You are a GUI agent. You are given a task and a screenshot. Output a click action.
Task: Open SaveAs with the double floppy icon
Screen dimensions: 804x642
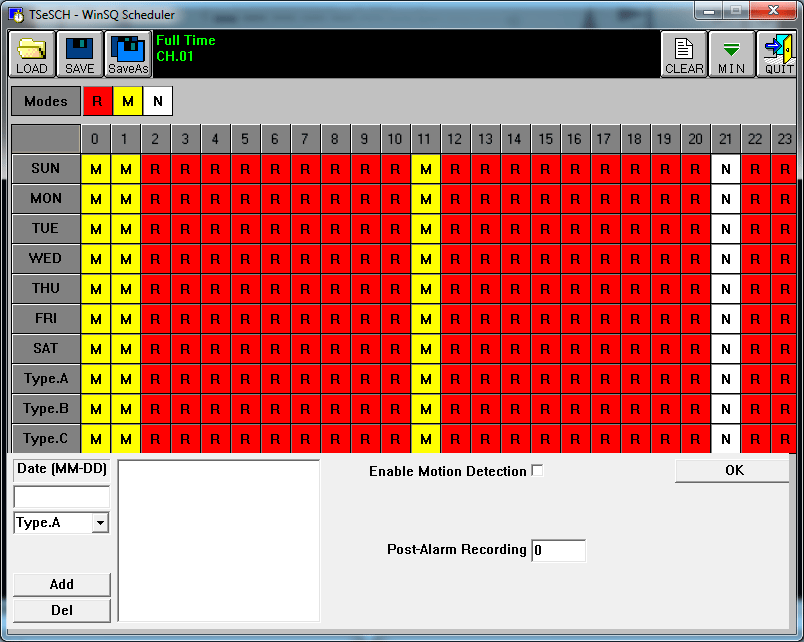pos(128,54)
